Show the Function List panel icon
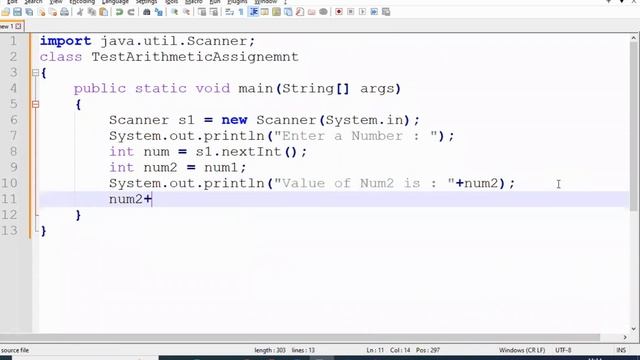Screen dimensions: 640x360 pyautogui.click(x=300, y=12)
